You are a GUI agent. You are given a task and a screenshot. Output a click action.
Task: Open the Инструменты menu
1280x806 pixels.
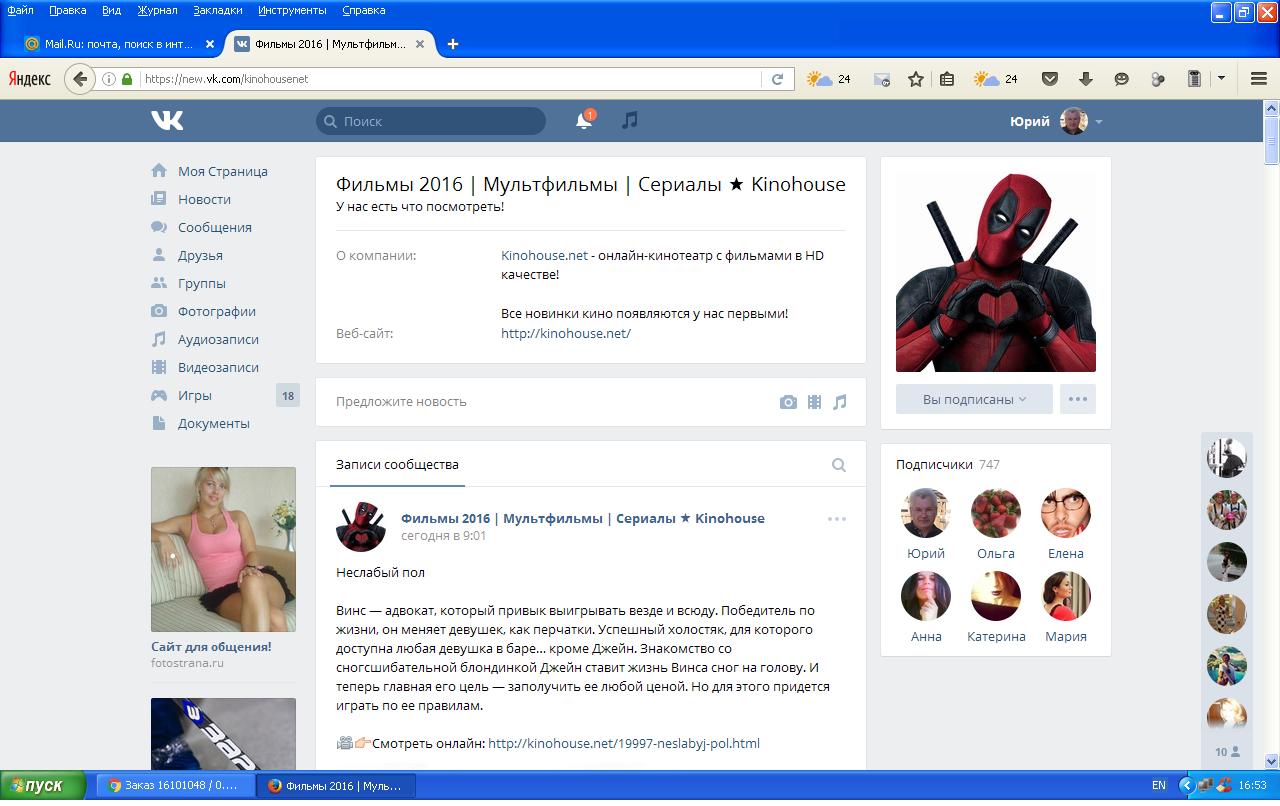(292, 10)
